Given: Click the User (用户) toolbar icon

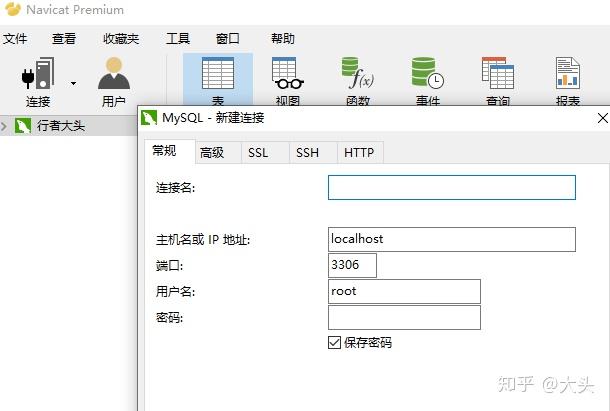Looking at the screenshot, I should click(x=114, y=73).
